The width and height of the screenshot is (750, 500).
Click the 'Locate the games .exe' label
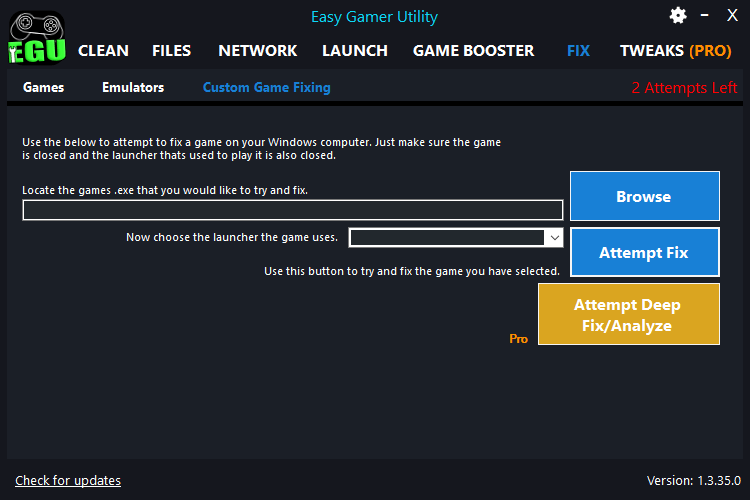click(165, 190)
